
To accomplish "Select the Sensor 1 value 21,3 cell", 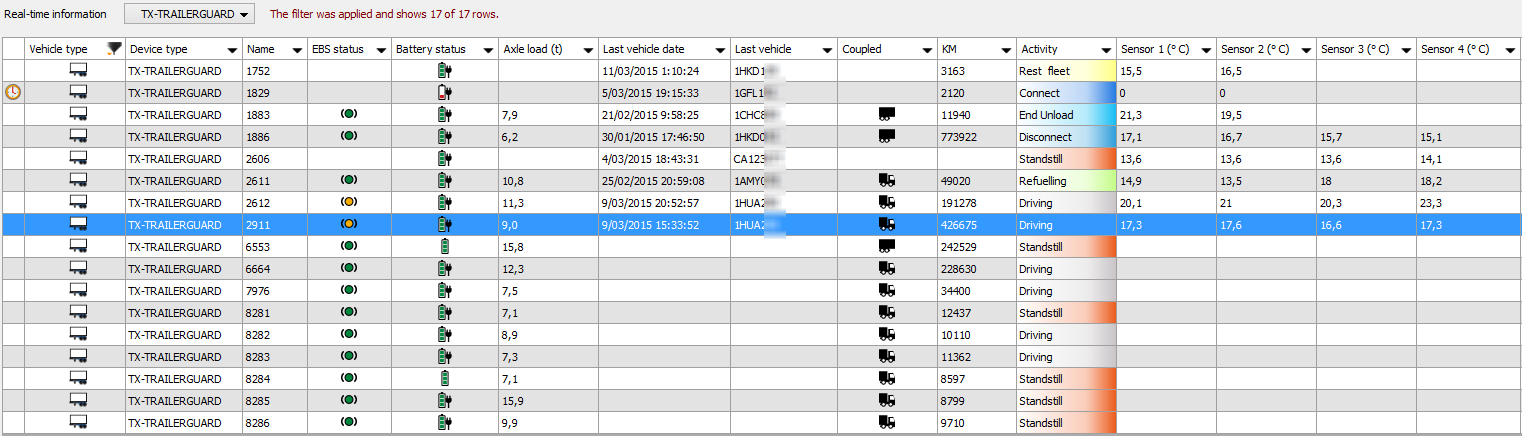I will coord(1165,115).
